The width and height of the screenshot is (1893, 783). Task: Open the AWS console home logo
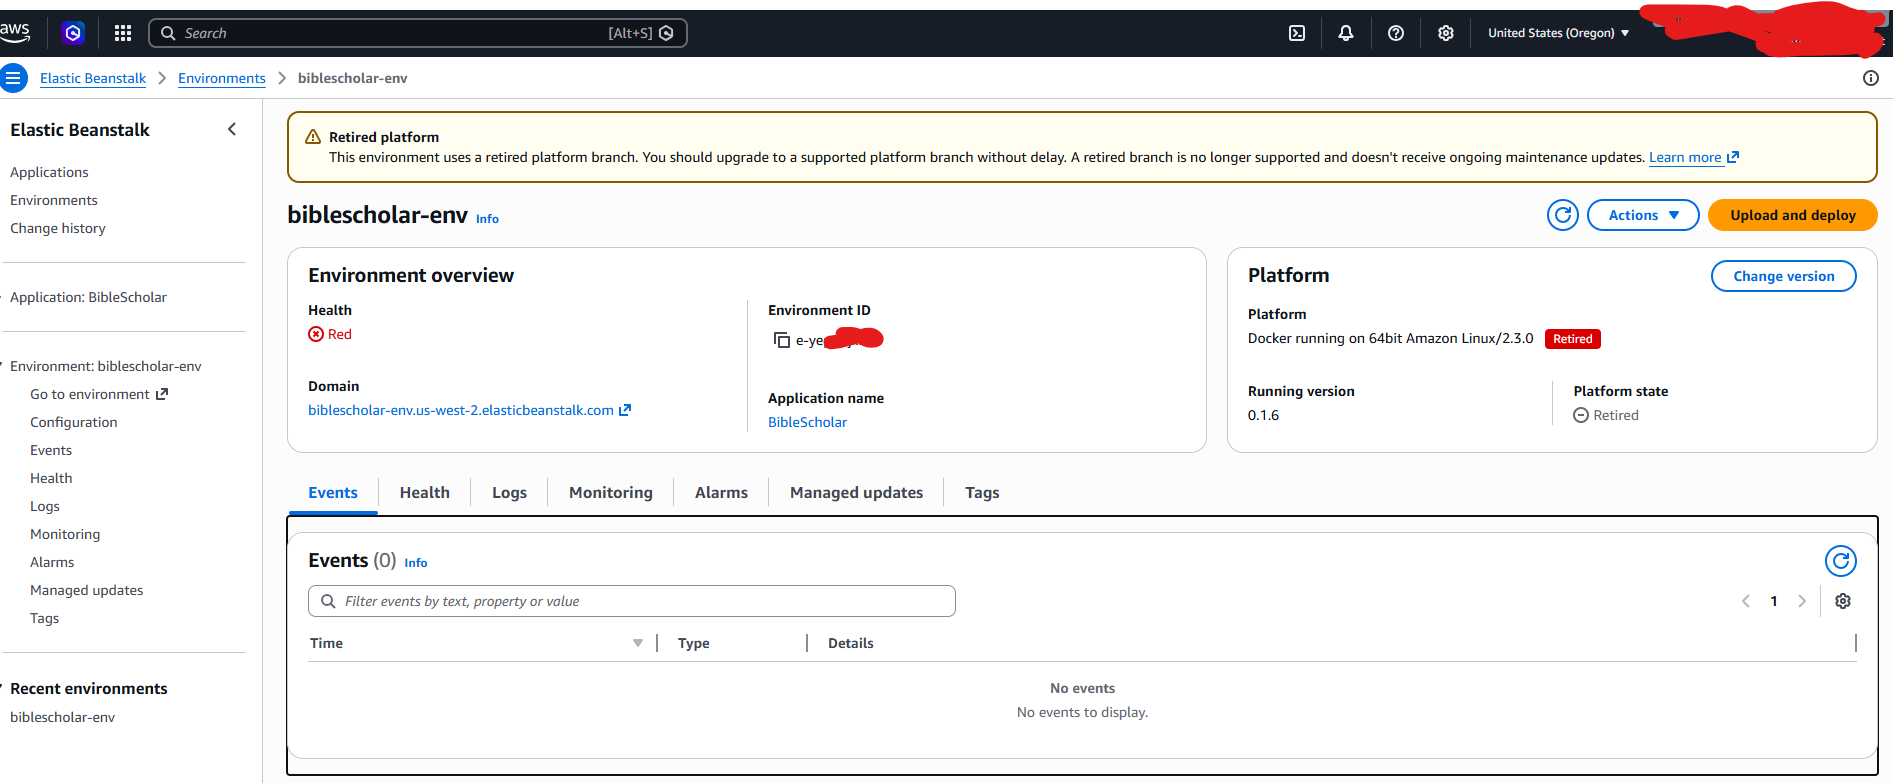pyautogui.click(x=14, y=32)
